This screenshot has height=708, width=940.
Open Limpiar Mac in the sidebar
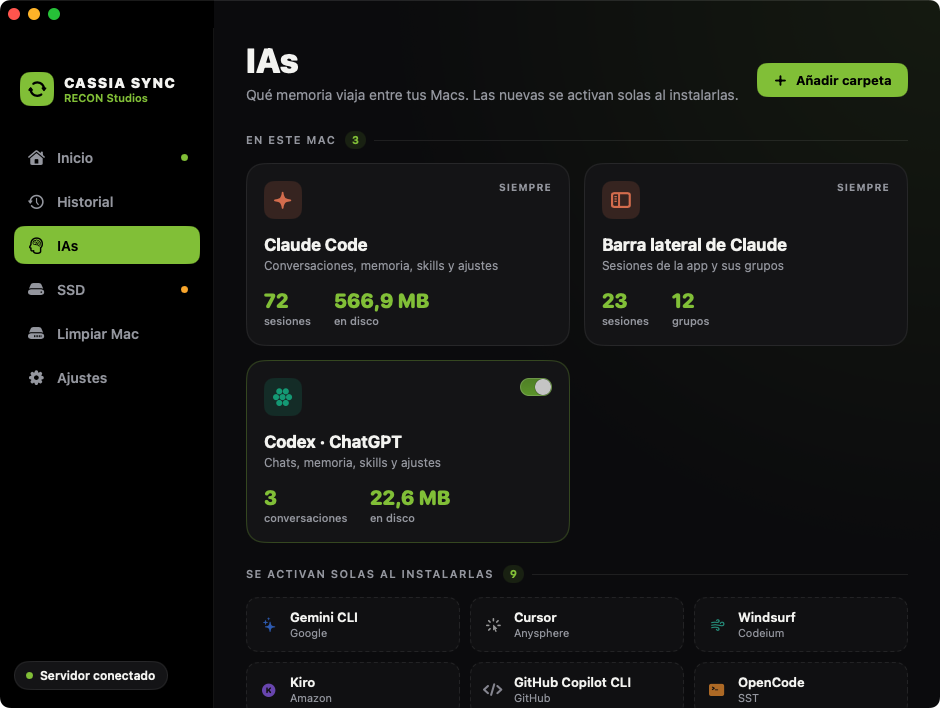(x=107, y=334)
